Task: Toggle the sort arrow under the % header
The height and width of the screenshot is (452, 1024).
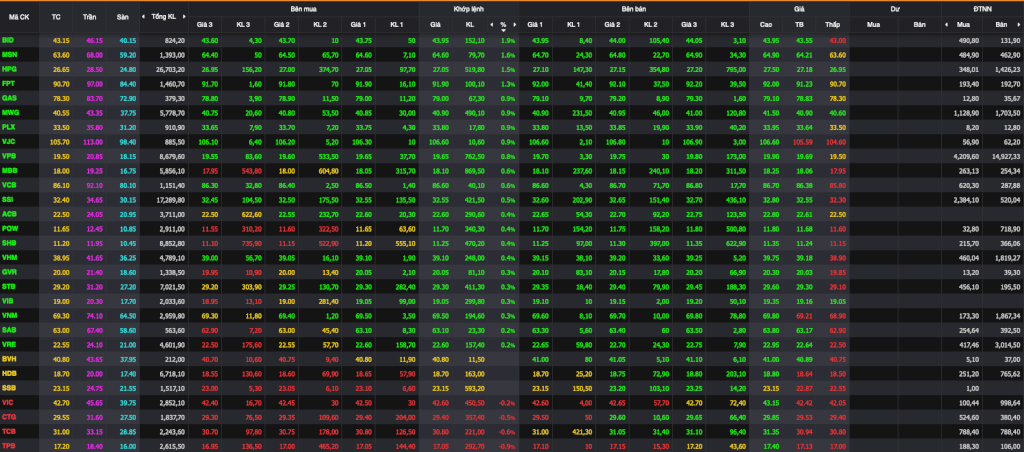Action: (x=504, y=30)
